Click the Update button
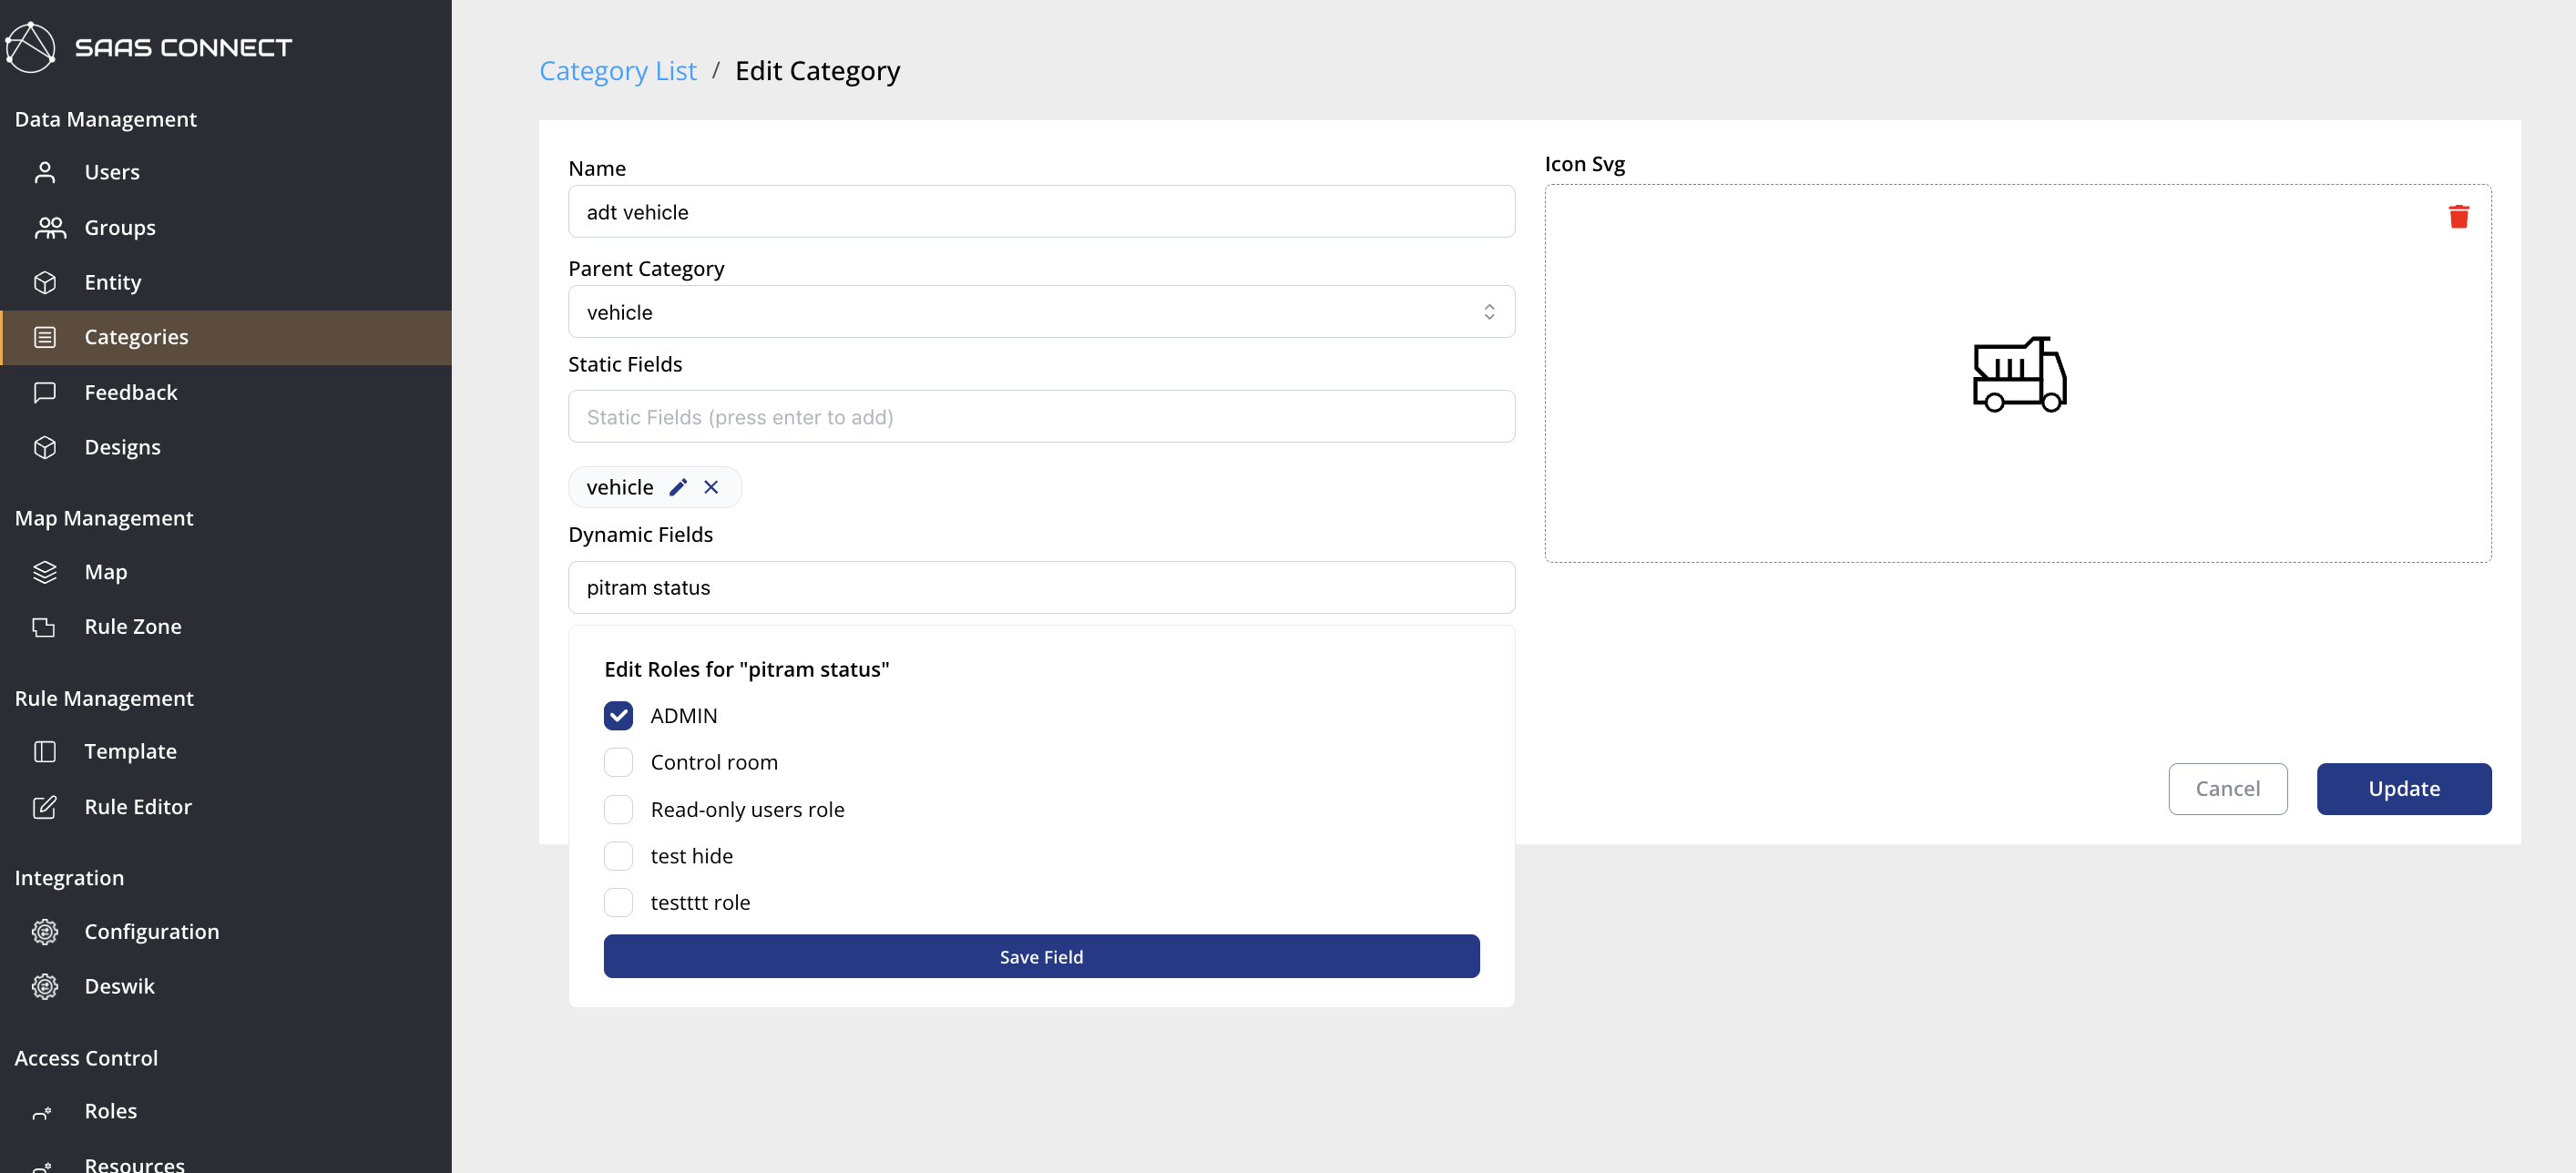2576x1173 pixels. point(2404,788)
